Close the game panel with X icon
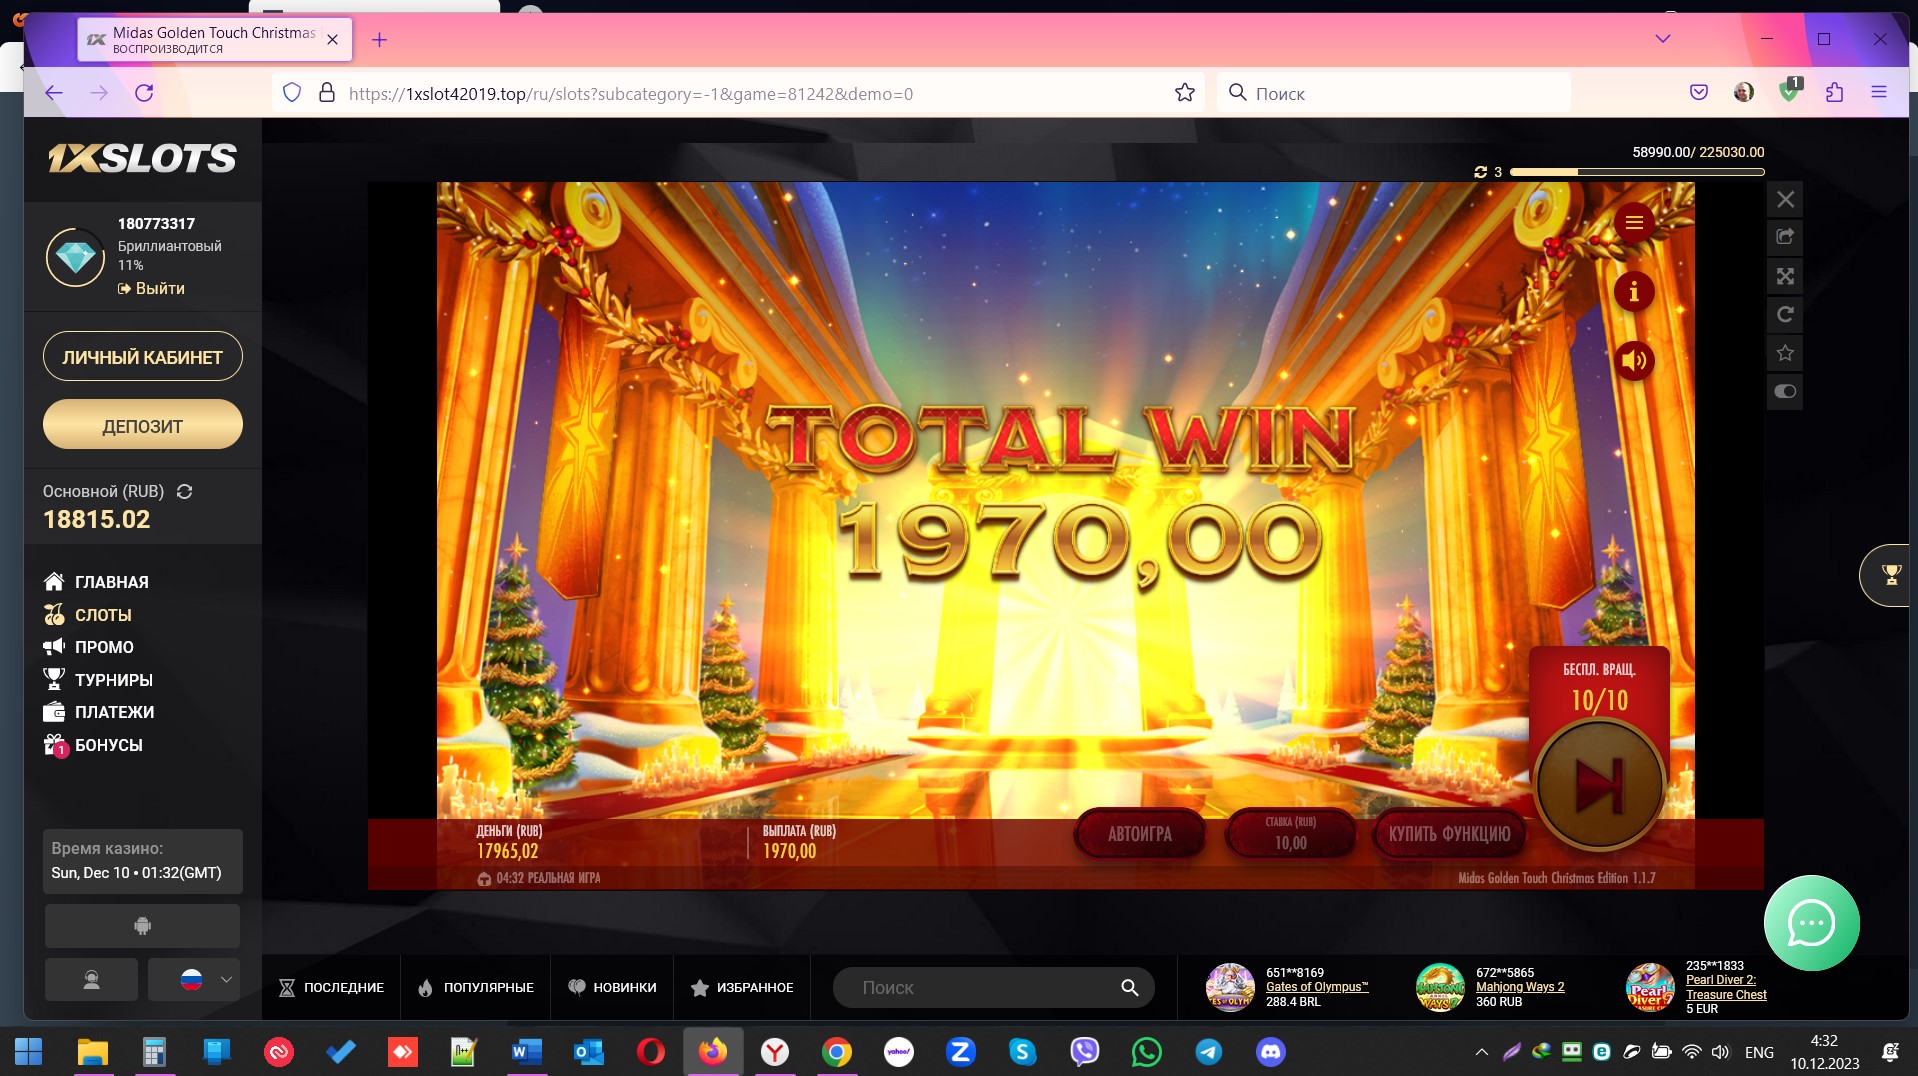 (x=1785, y=199)
